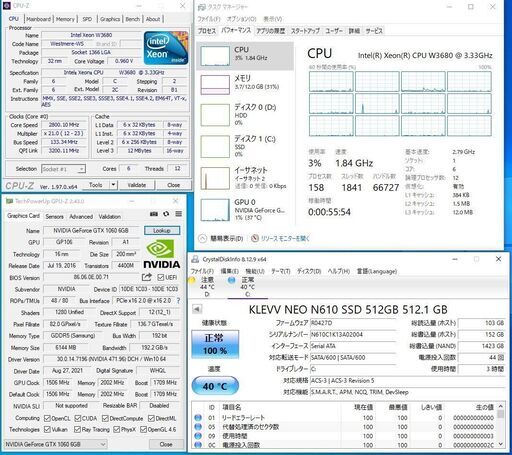Click the GPU-Z screenshot camera icon
The width and height of the screenshot is (512, 455).
(154, 214)
